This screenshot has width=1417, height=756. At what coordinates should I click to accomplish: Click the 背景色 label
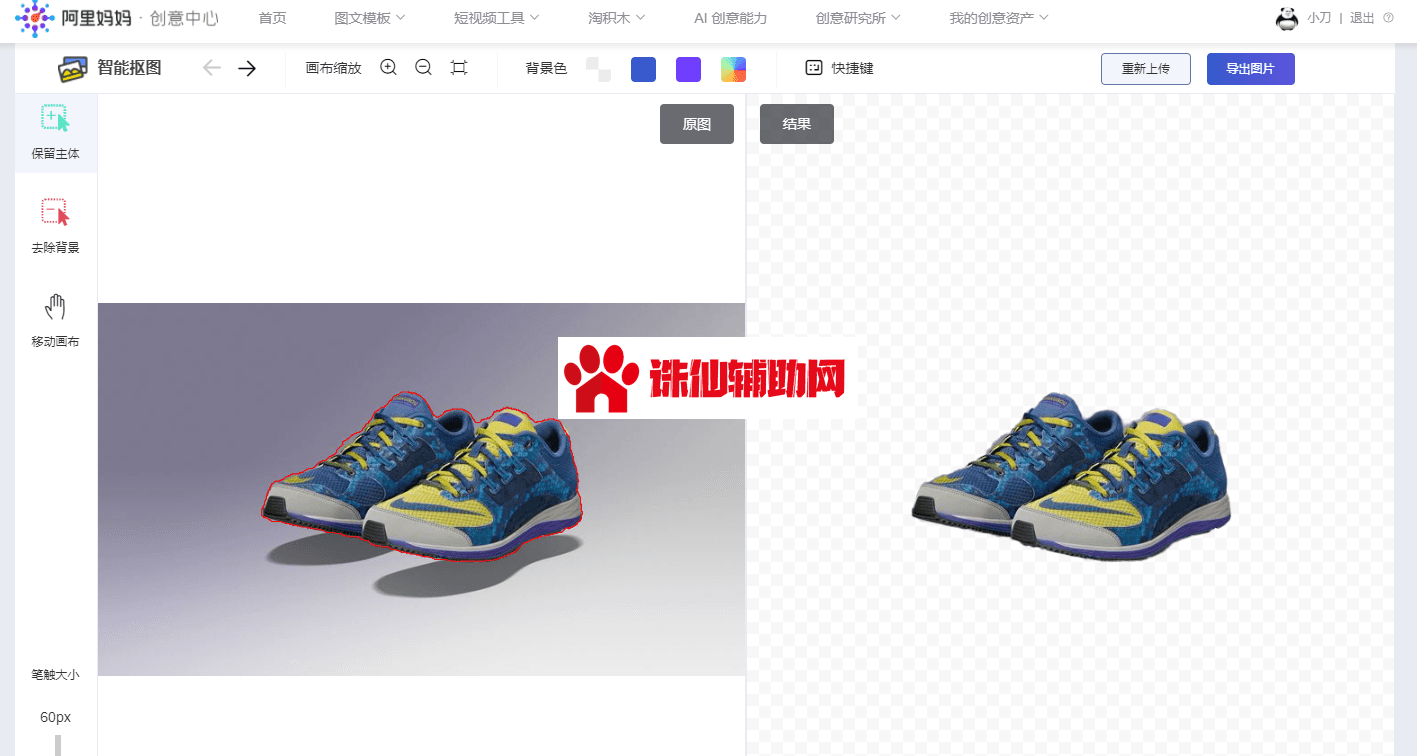coord(546,68)
